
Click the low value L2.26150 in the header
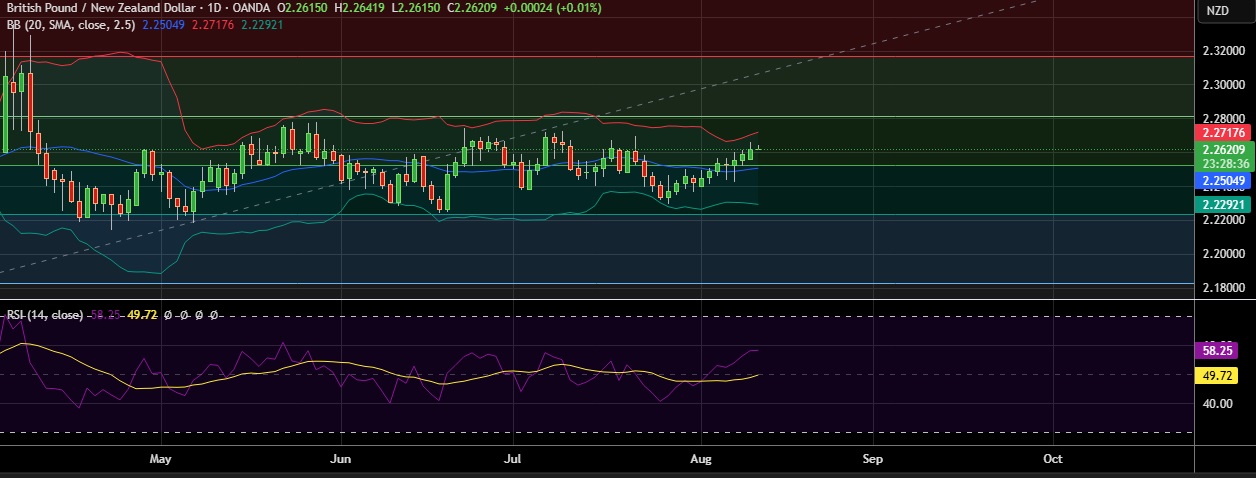pyautogui.click(x=418, y=7)
